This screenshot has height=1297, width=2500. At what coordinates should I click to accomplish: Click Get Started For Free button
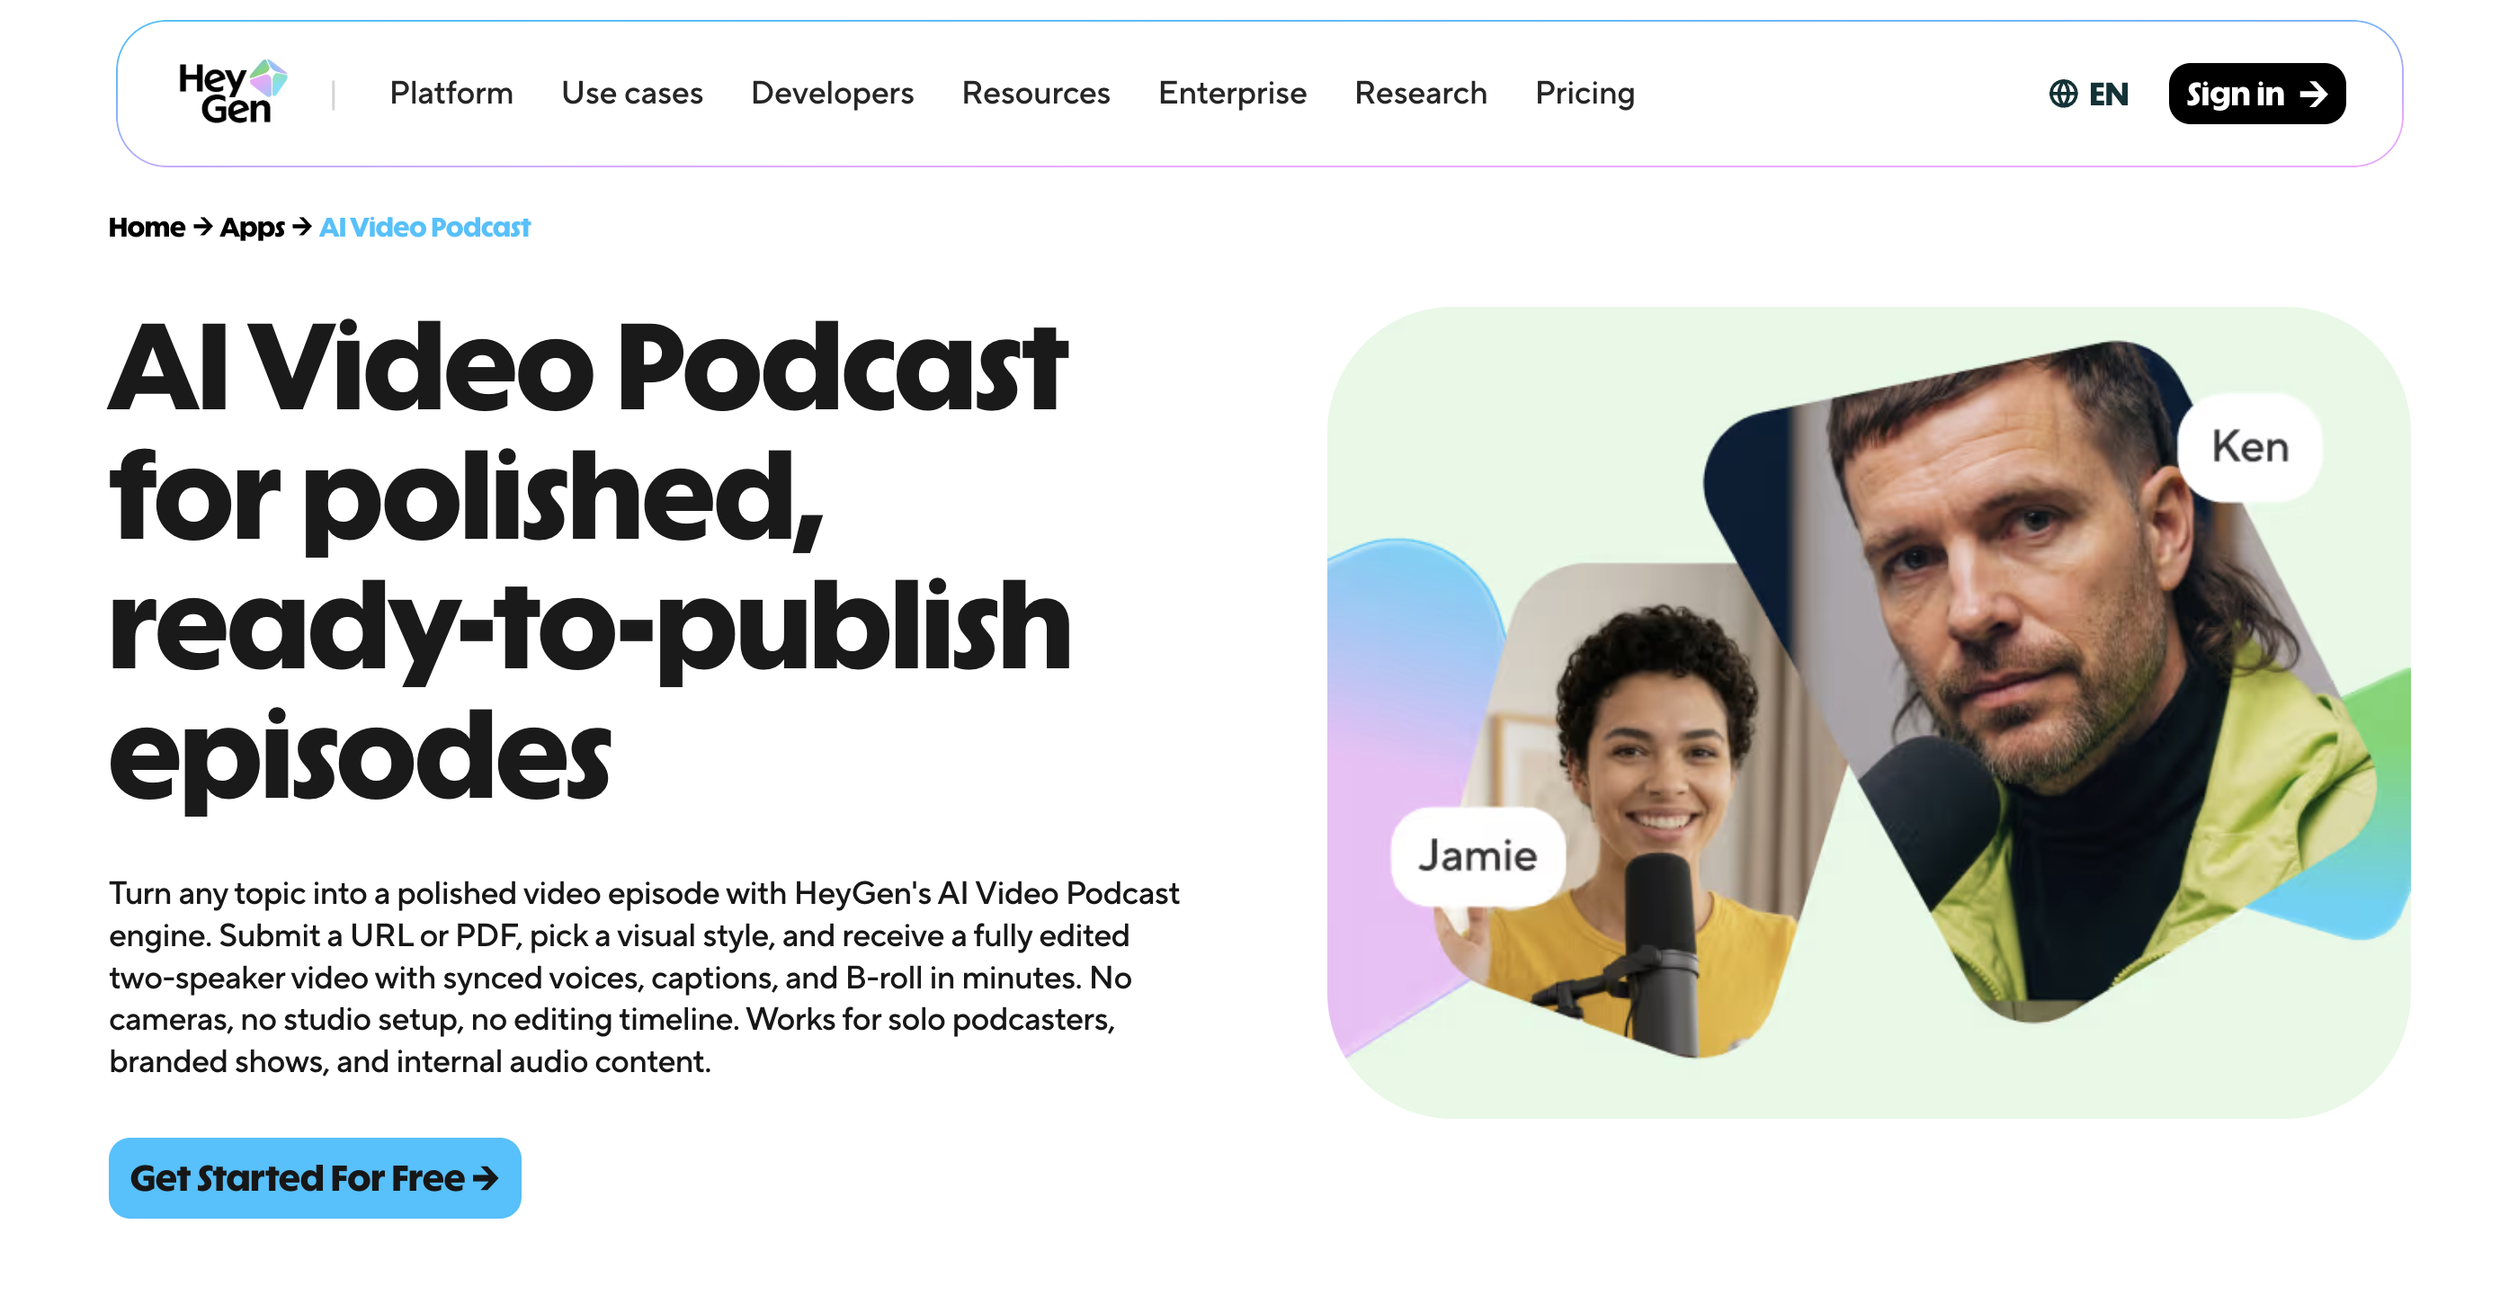[x=315, y=1177]
